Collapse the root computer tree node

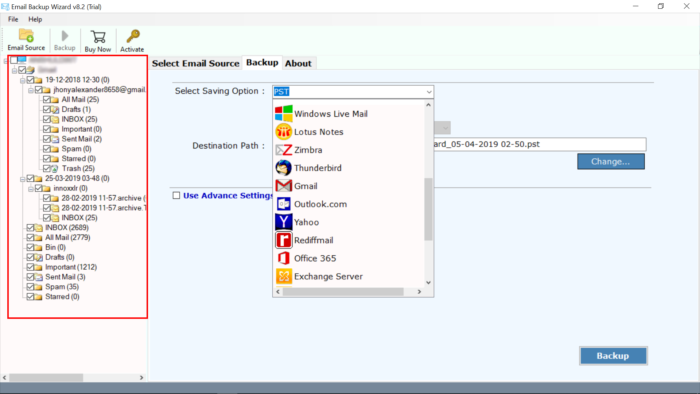(6, 60)
